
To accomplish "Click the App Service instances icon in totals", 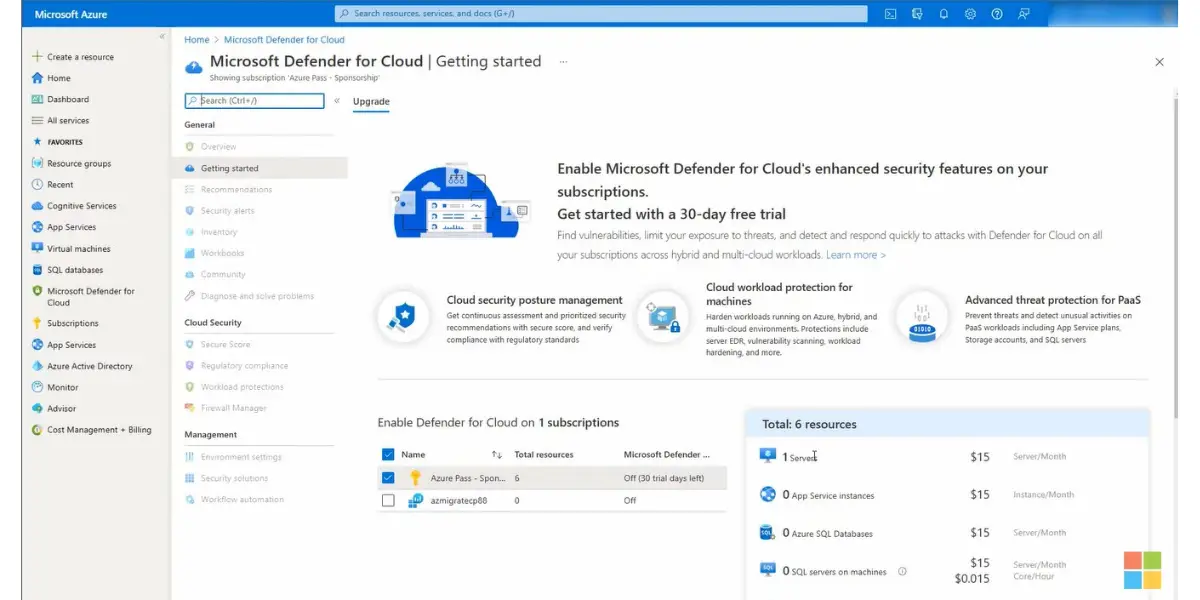I will coord(767,494).
